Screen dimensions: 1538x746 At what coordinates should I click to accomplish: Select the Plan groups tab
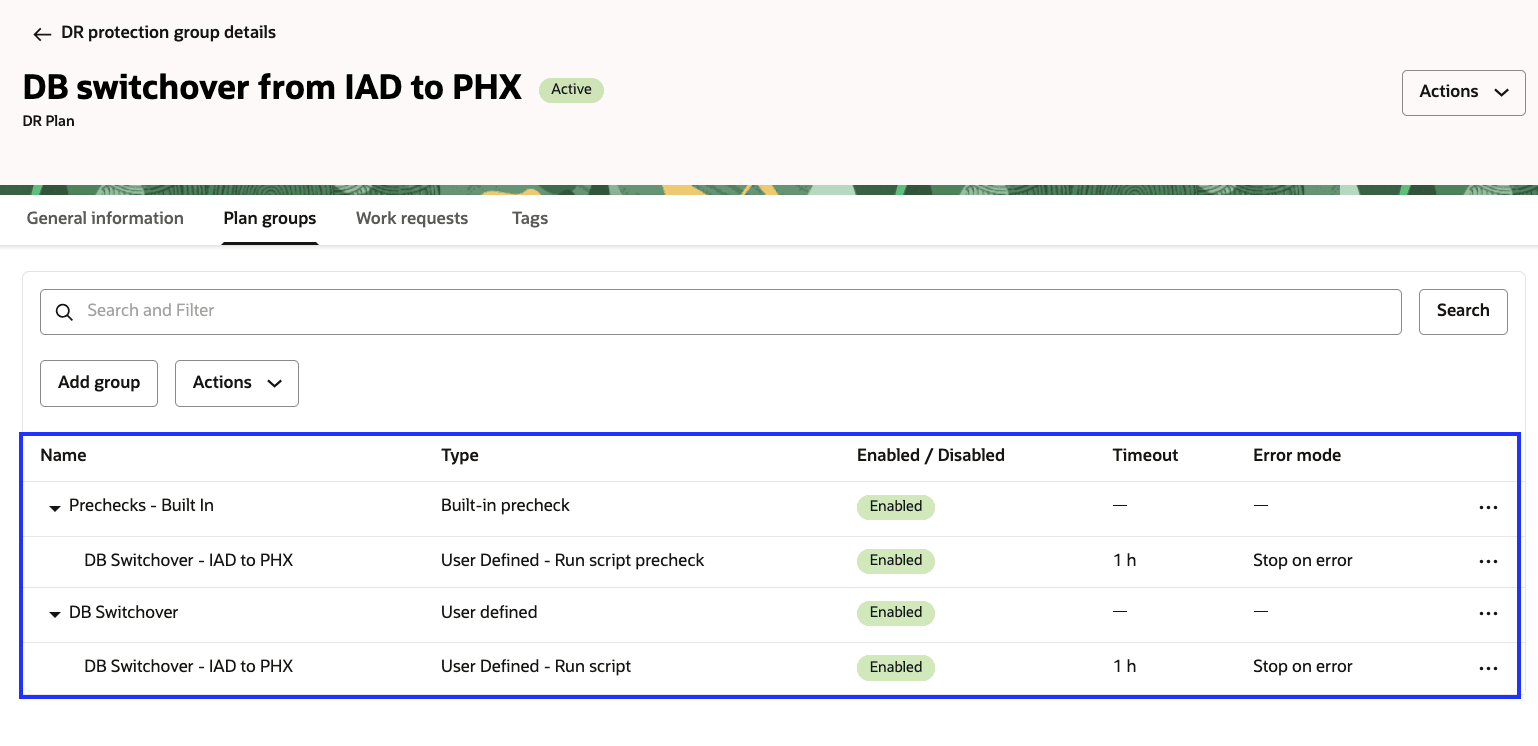pyautogui.click(x=269, y=218)
